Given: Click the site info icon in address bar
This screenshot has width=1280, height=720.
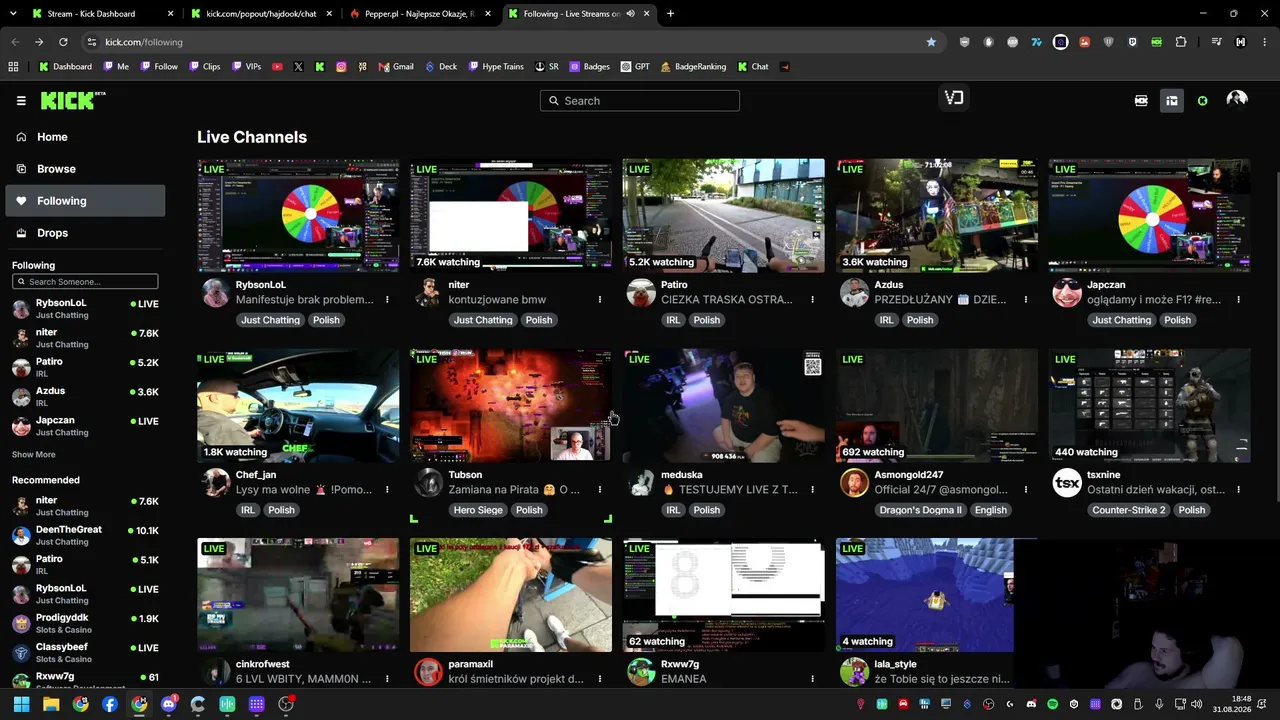Looking at the screenshot, I should coord(91,42).
